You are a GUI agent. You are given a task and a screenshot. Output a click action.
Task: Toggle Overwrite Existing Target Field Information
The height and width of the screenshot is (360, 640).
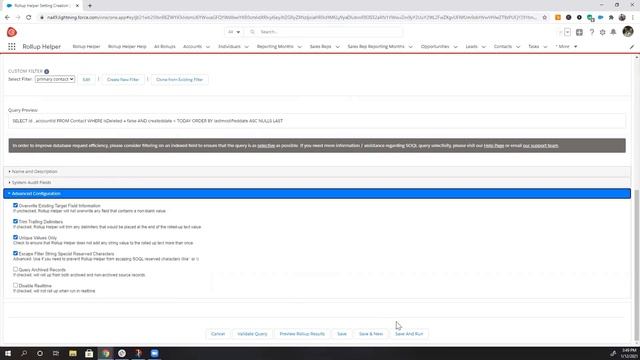coord(16,206)
